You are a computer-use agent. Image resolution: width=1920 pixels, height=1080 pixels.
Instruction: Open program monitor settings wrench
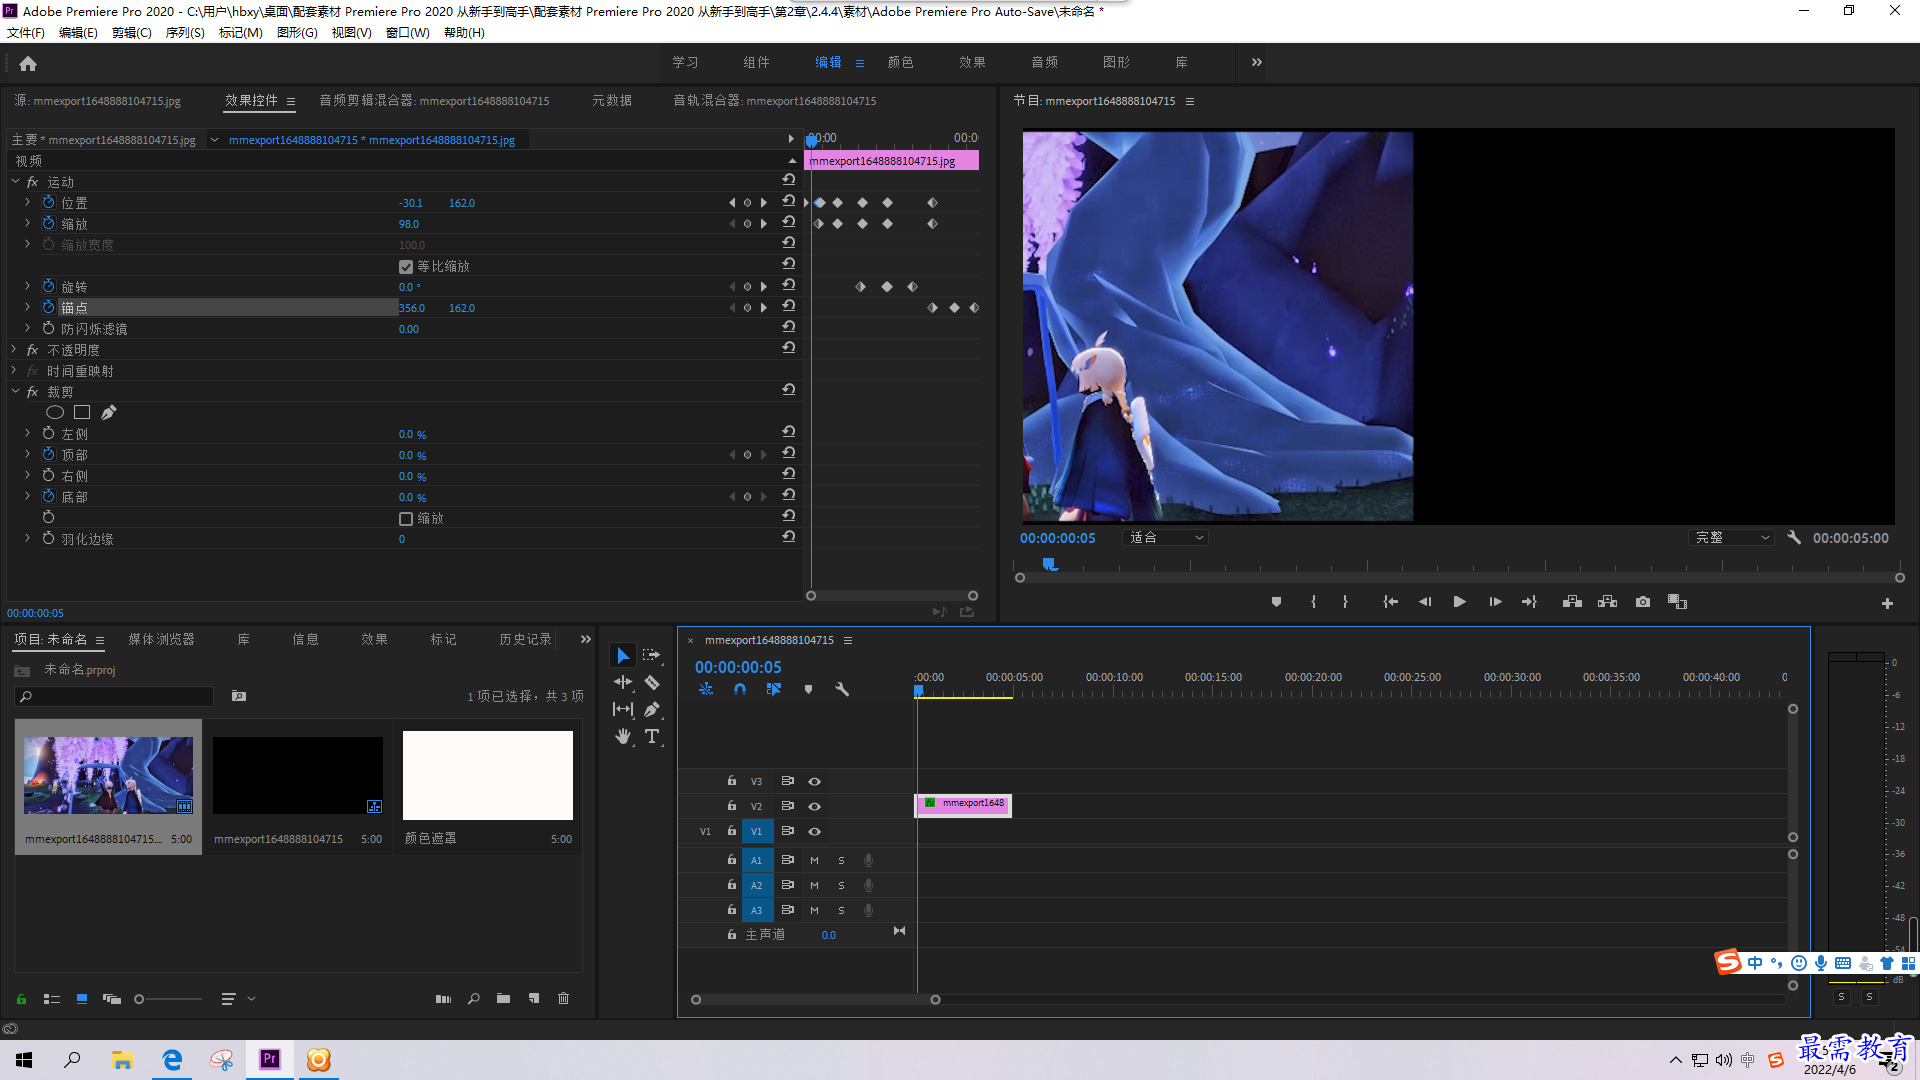pos(1794,537)
